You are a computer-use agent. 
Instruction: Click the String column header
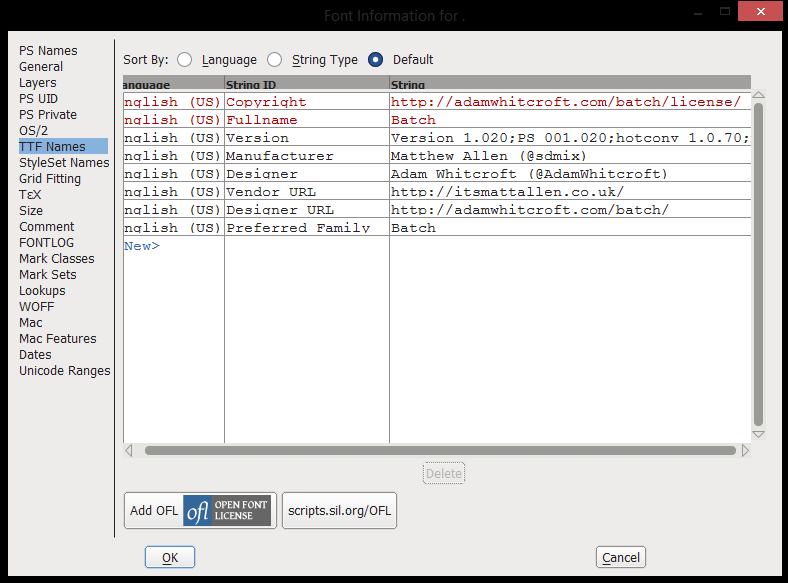pos(570,84)
